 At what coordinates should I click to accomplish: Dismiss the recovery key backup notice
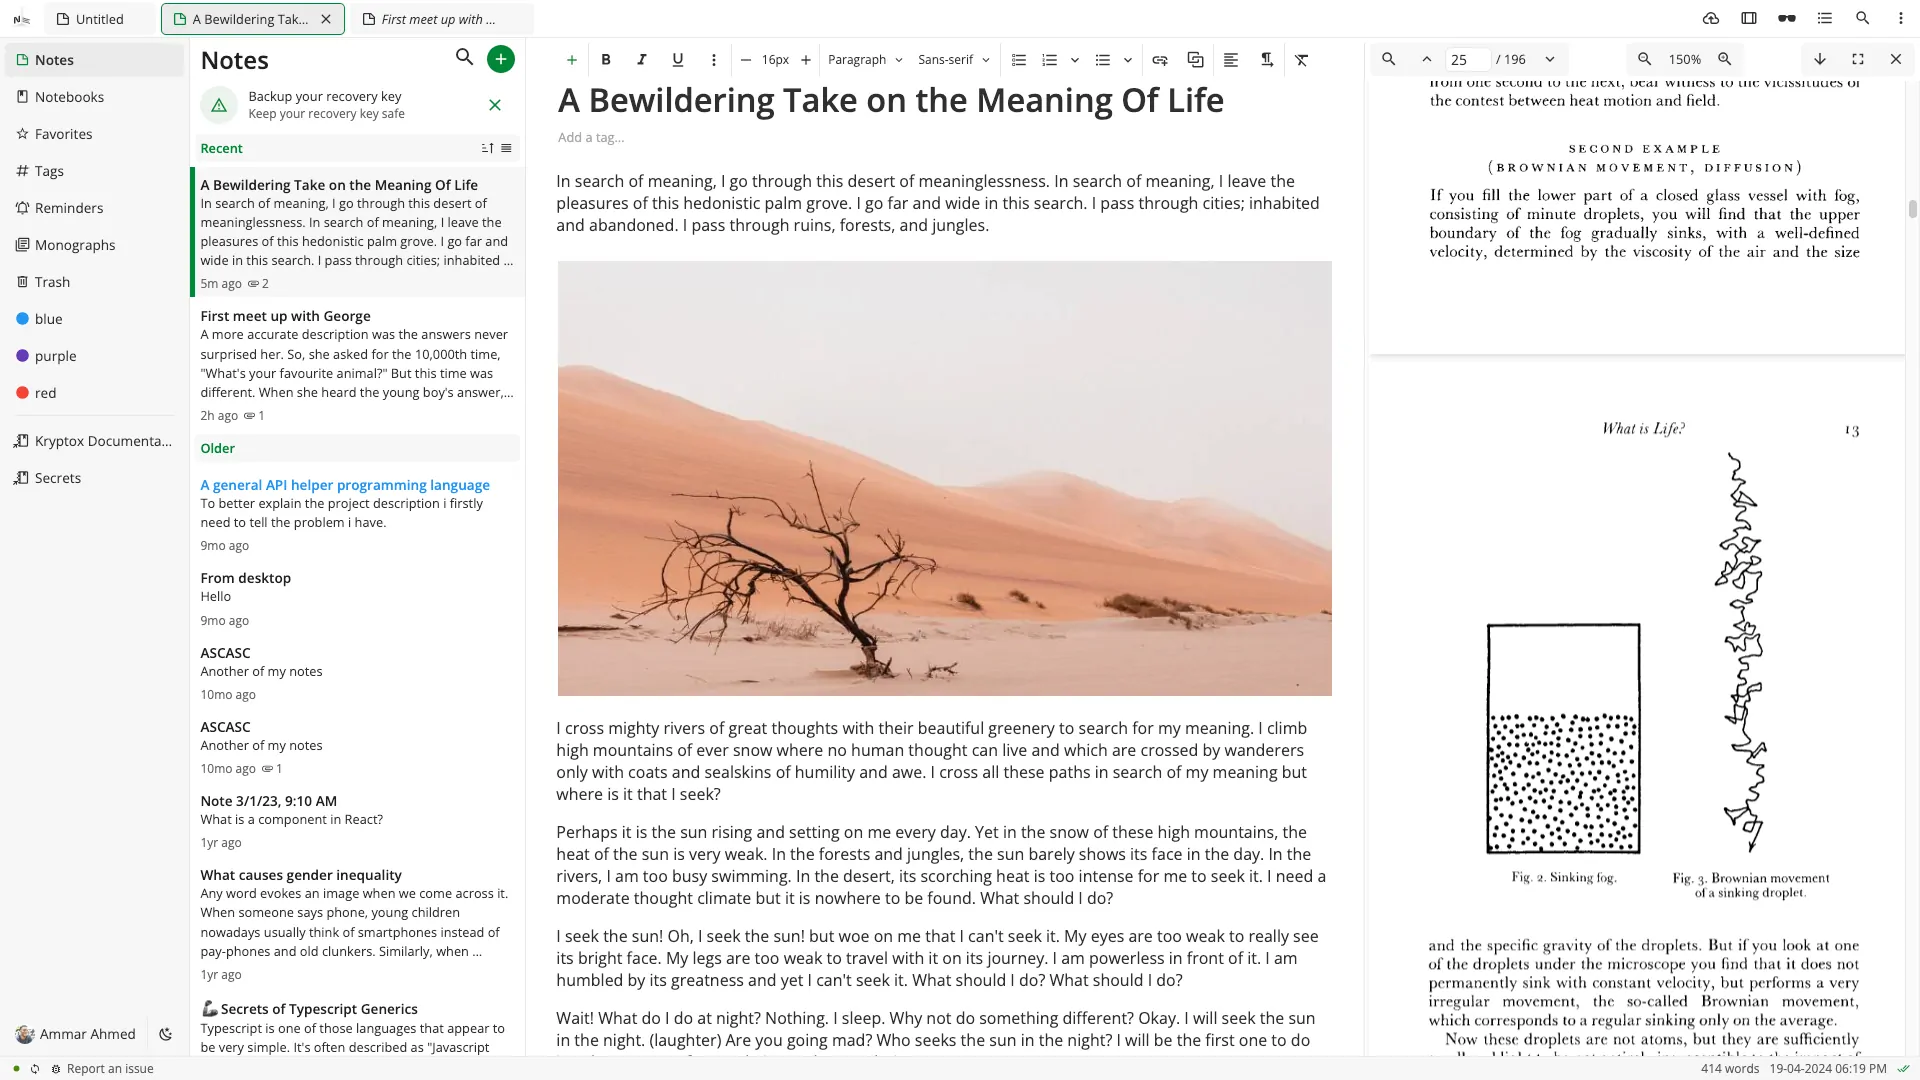click(x=495, y=105)
